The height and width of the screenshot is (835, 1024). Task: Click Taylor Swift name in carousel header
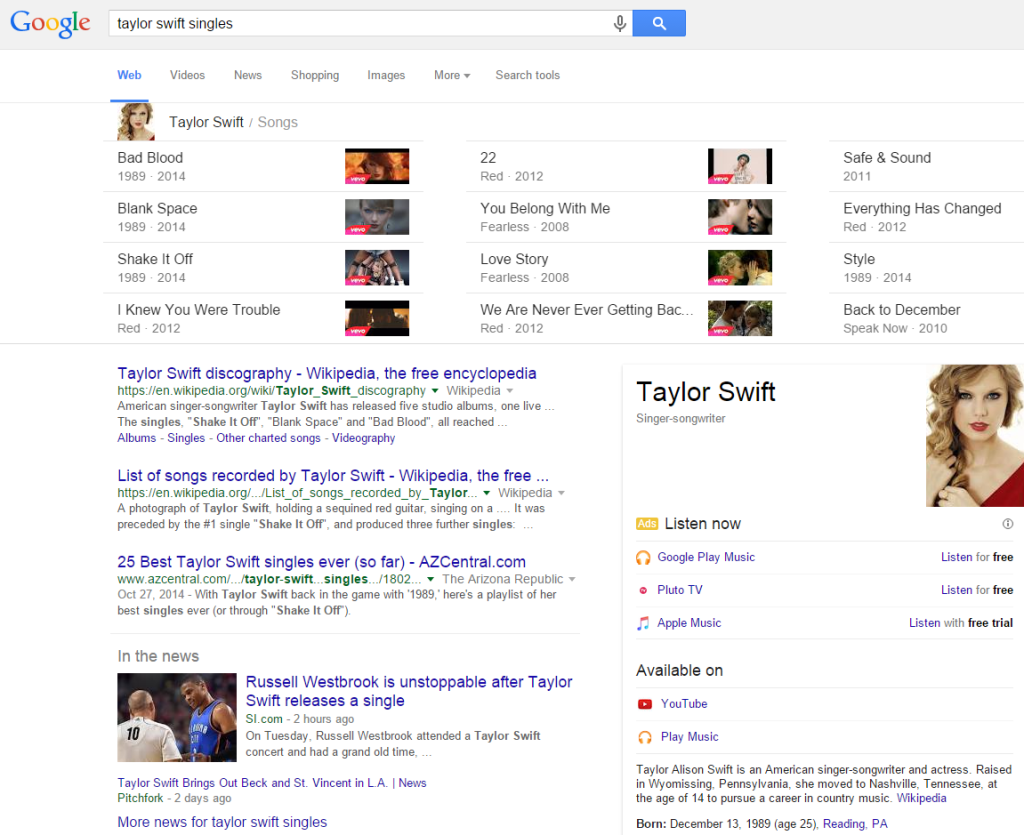[206, 122]
